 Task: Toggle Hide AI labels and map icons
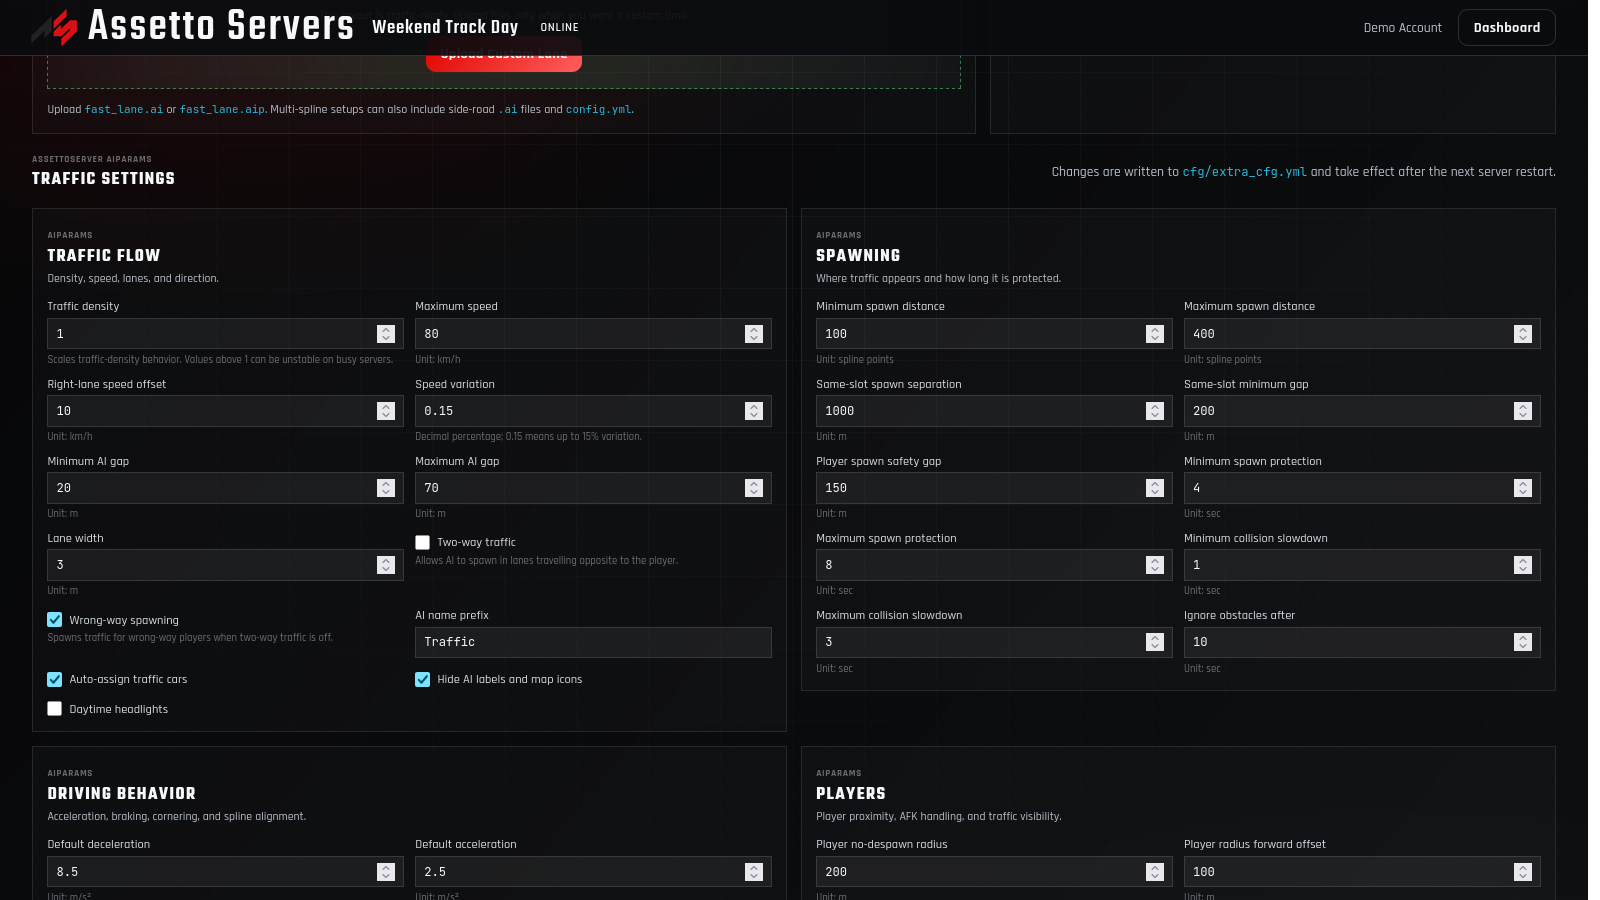[423, 679]
